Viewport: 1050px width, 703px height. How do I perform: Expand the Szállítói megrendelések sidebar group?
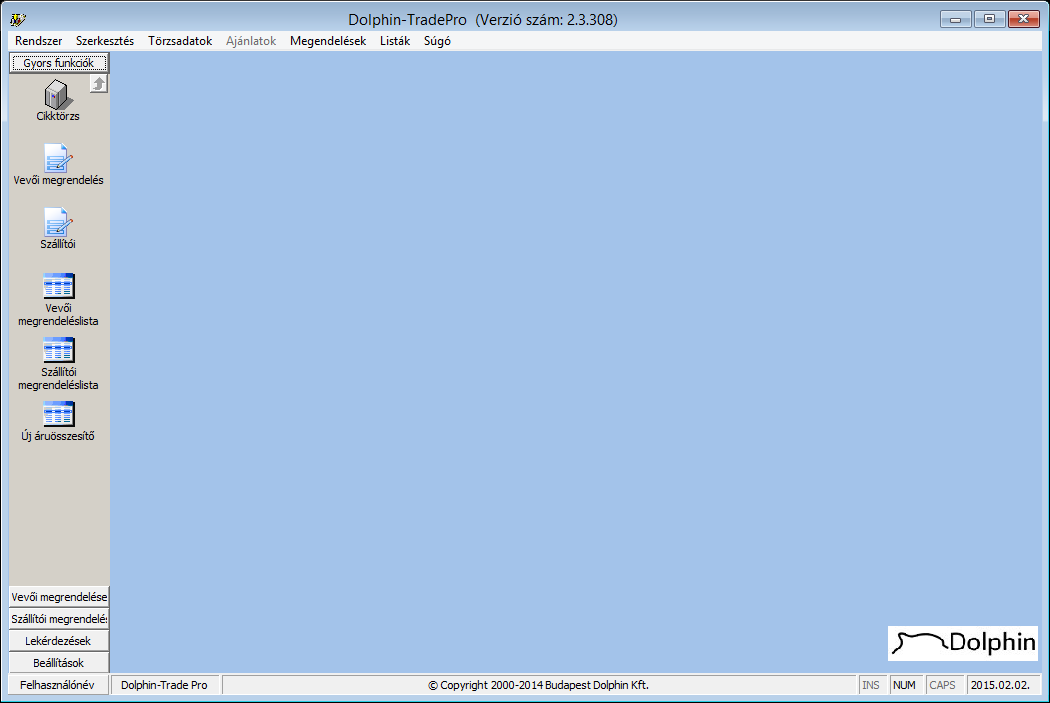point(59,619)
